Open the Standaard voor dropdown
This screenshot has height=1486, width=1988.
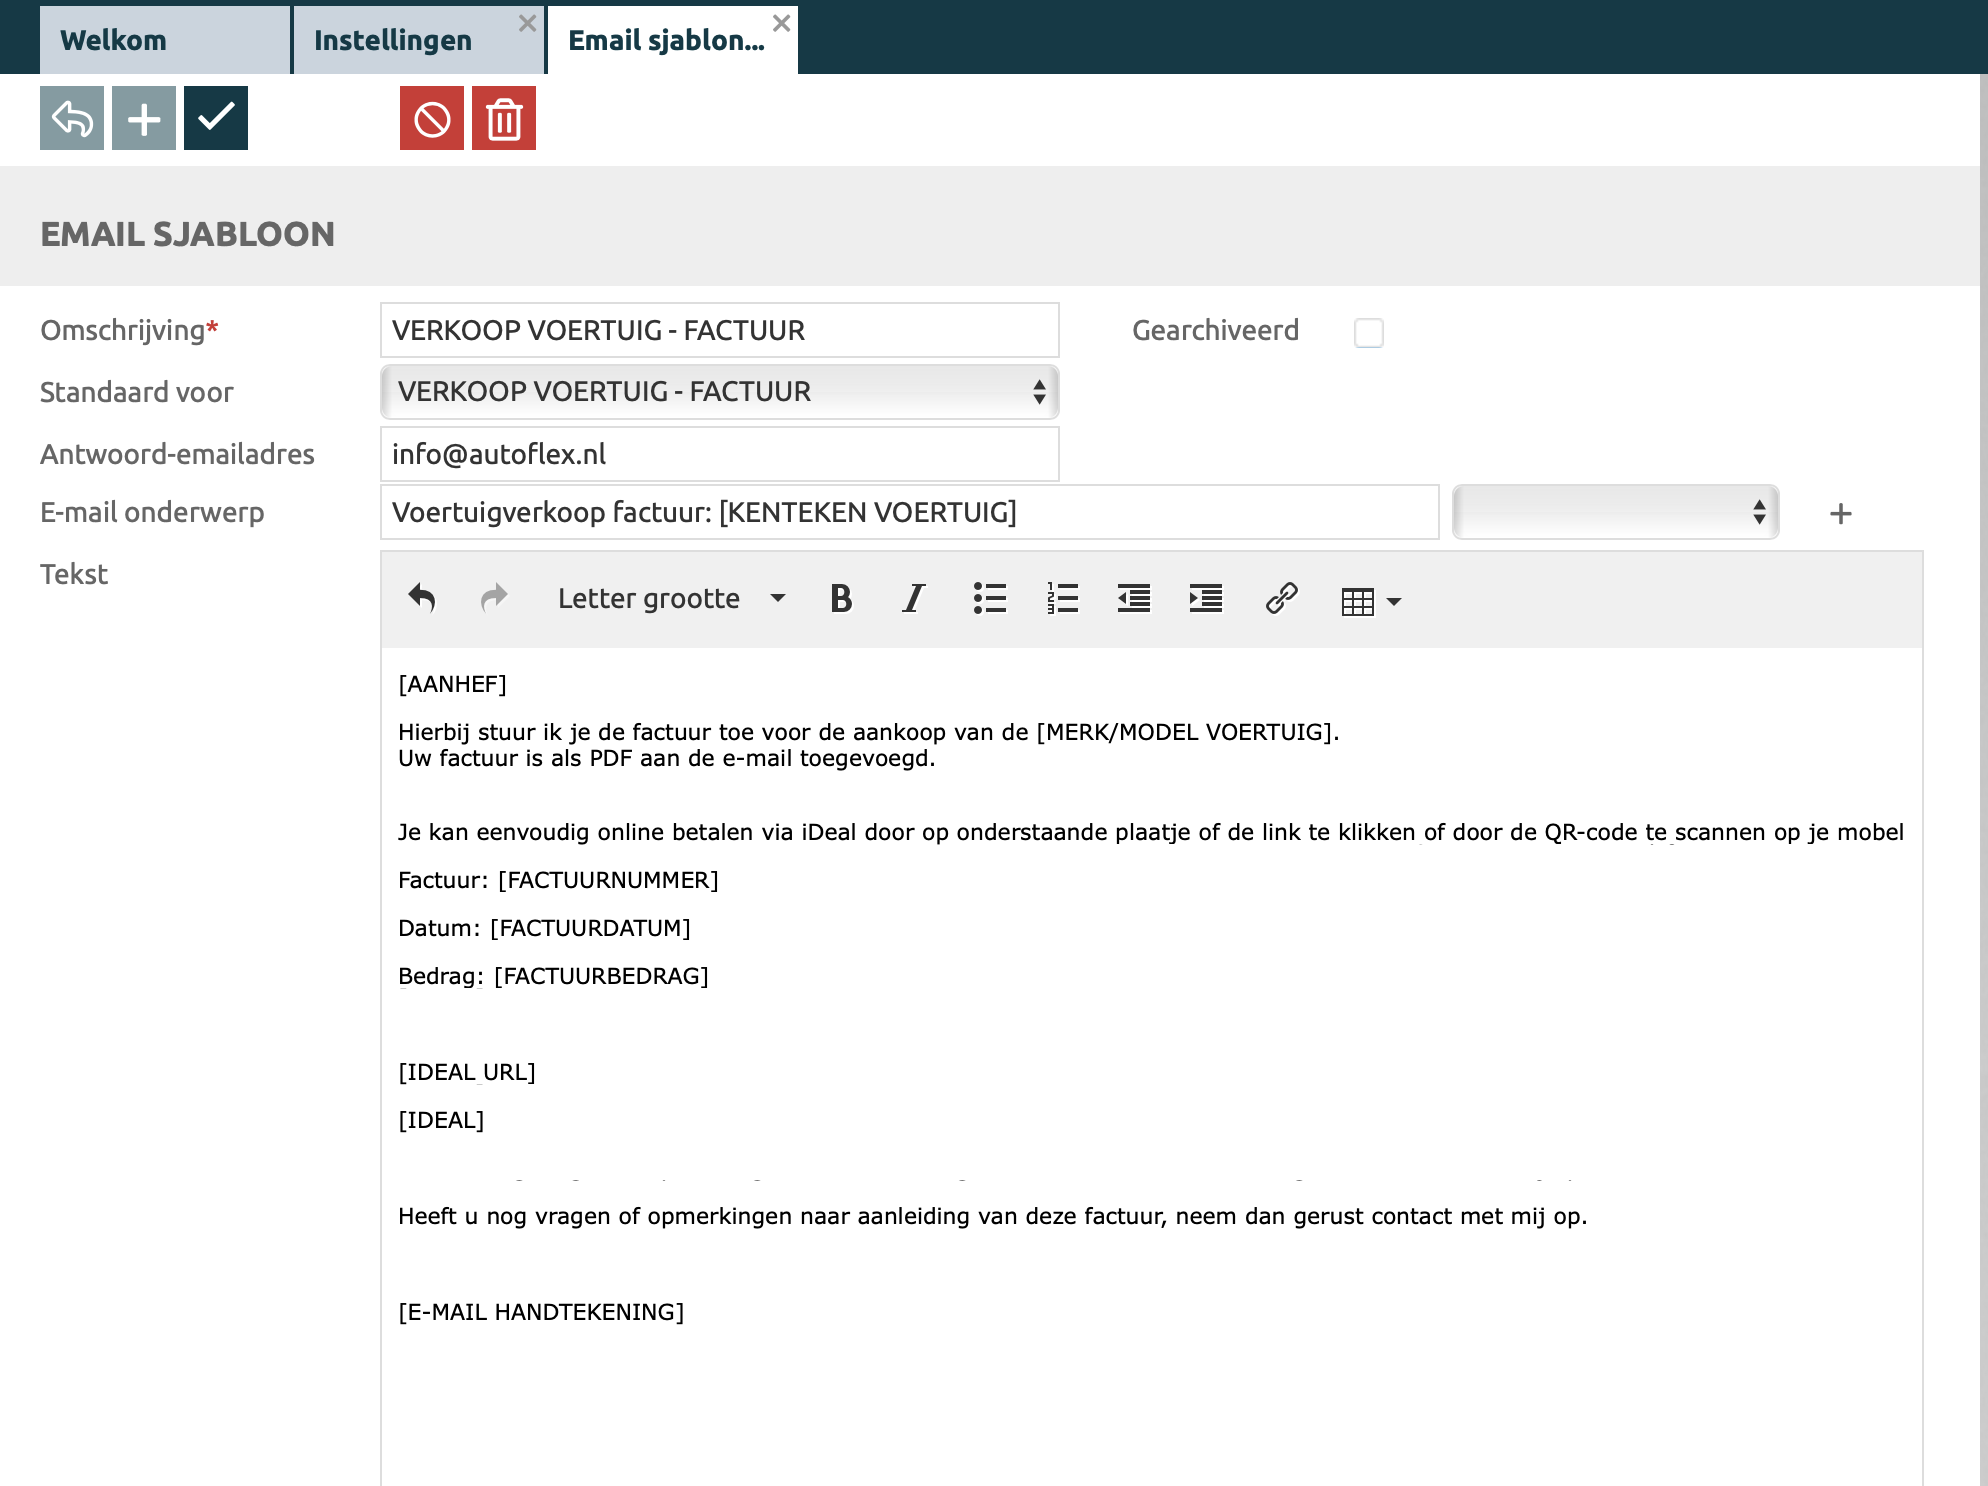(719, 392)
